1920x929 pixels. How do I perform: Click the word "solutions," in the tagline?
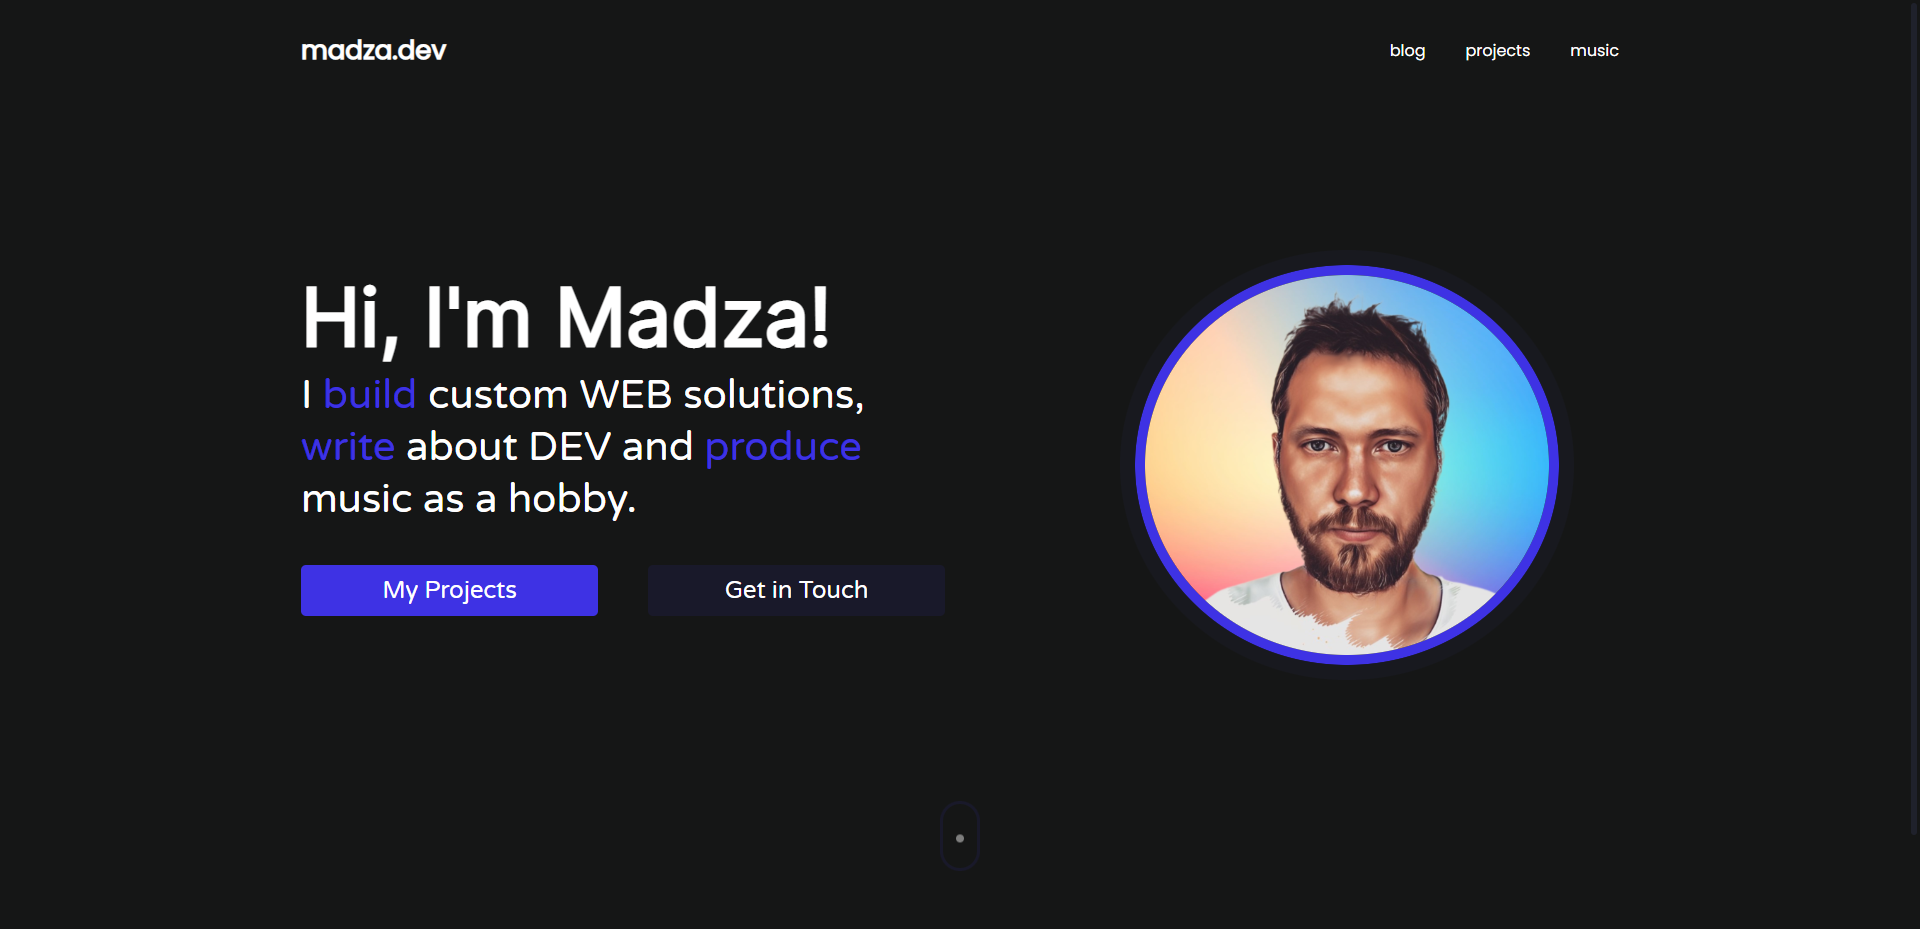[774, 395]
